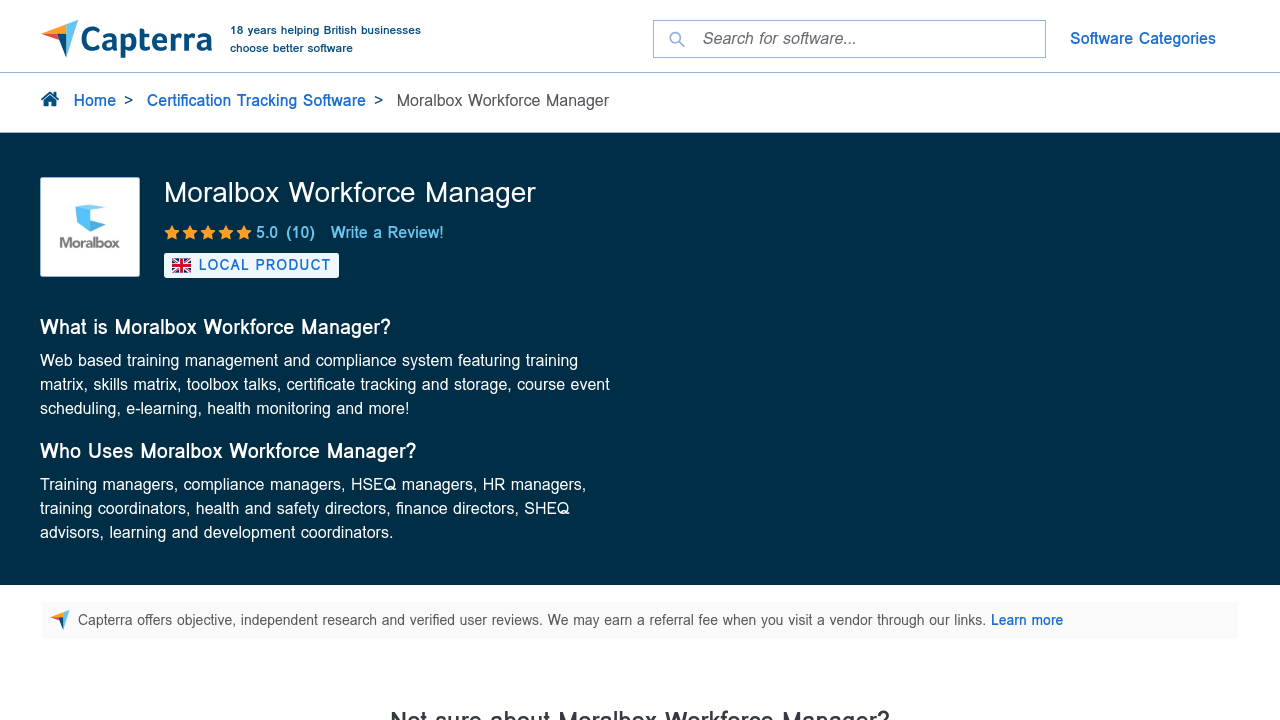Open Software Categories menu
1280x720 pixels.
pos(1143,39)
